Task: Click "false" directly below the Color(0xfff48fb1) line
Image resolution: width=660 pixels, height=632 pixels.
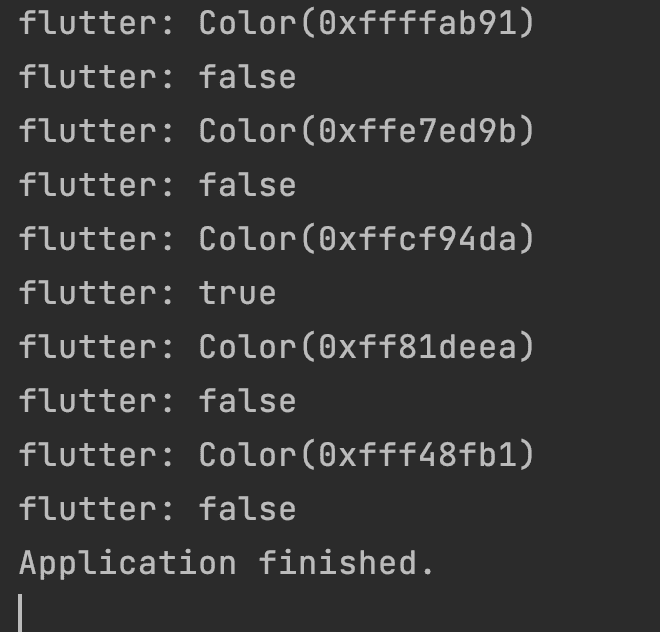Action: pyautogui.click(x=247, y=509)
